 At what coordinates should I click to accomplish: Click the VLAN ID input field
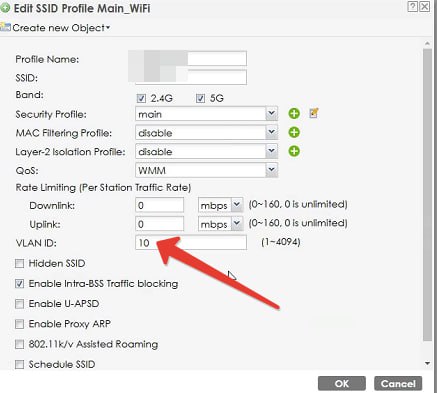click(191, 242)
